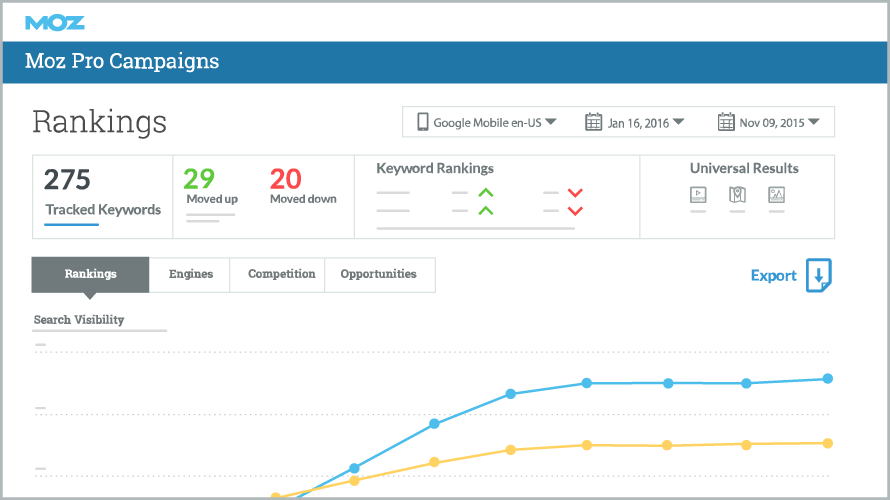Click the last blue line data point
This screenshot has width=890, height=500.
(x=828, y=379)
